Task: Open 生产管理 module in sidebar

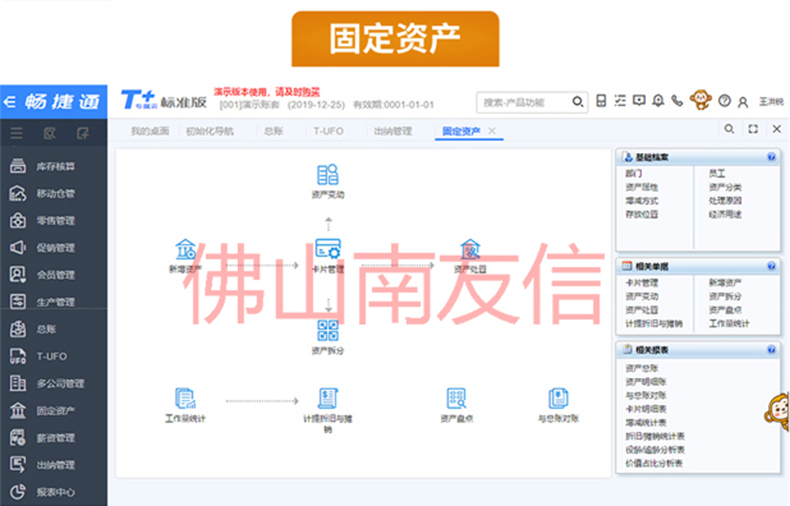Action: (x=53, y=302)
